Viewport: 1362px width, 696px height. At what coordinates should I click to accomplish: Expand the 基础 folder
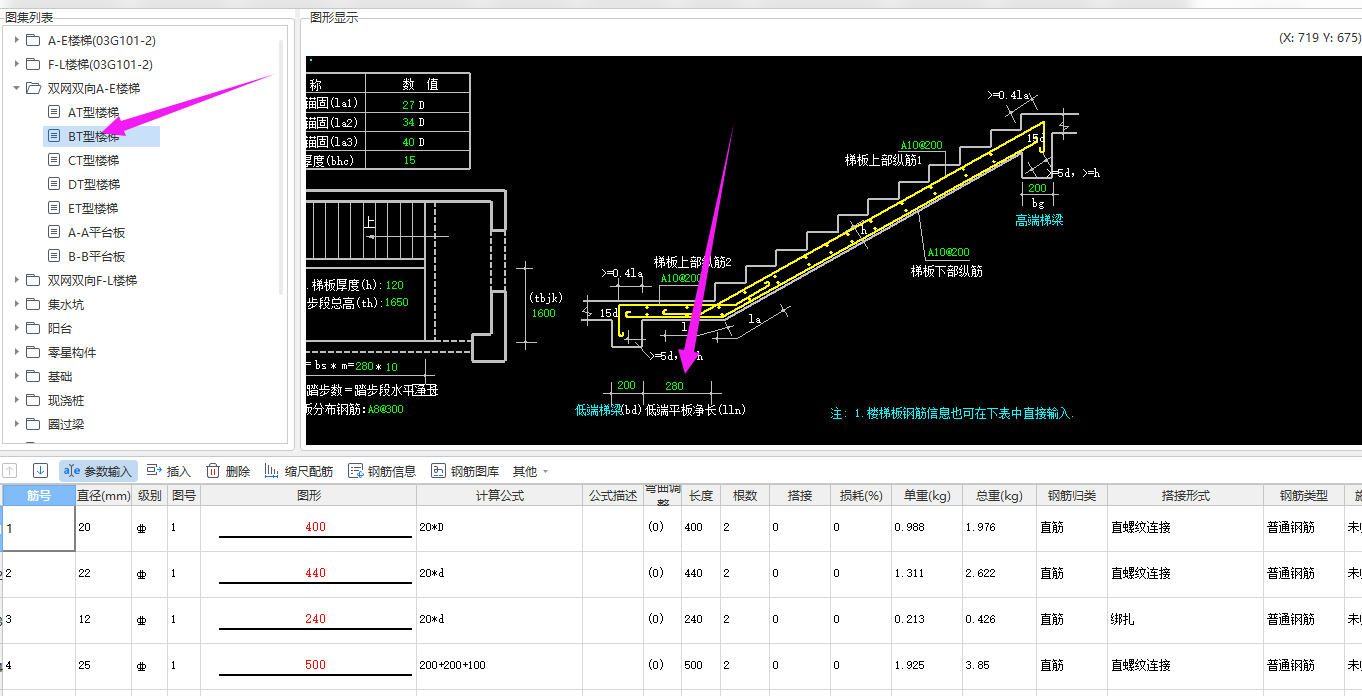click(17, 376)
